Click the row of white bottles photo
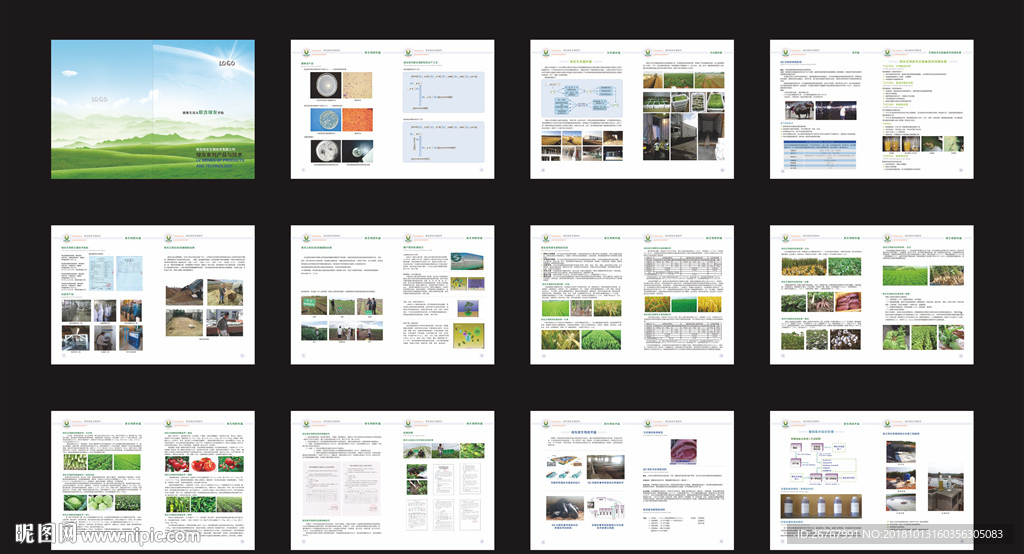The width and height of the screenshot is (1024, 554). tap(821, 506)
